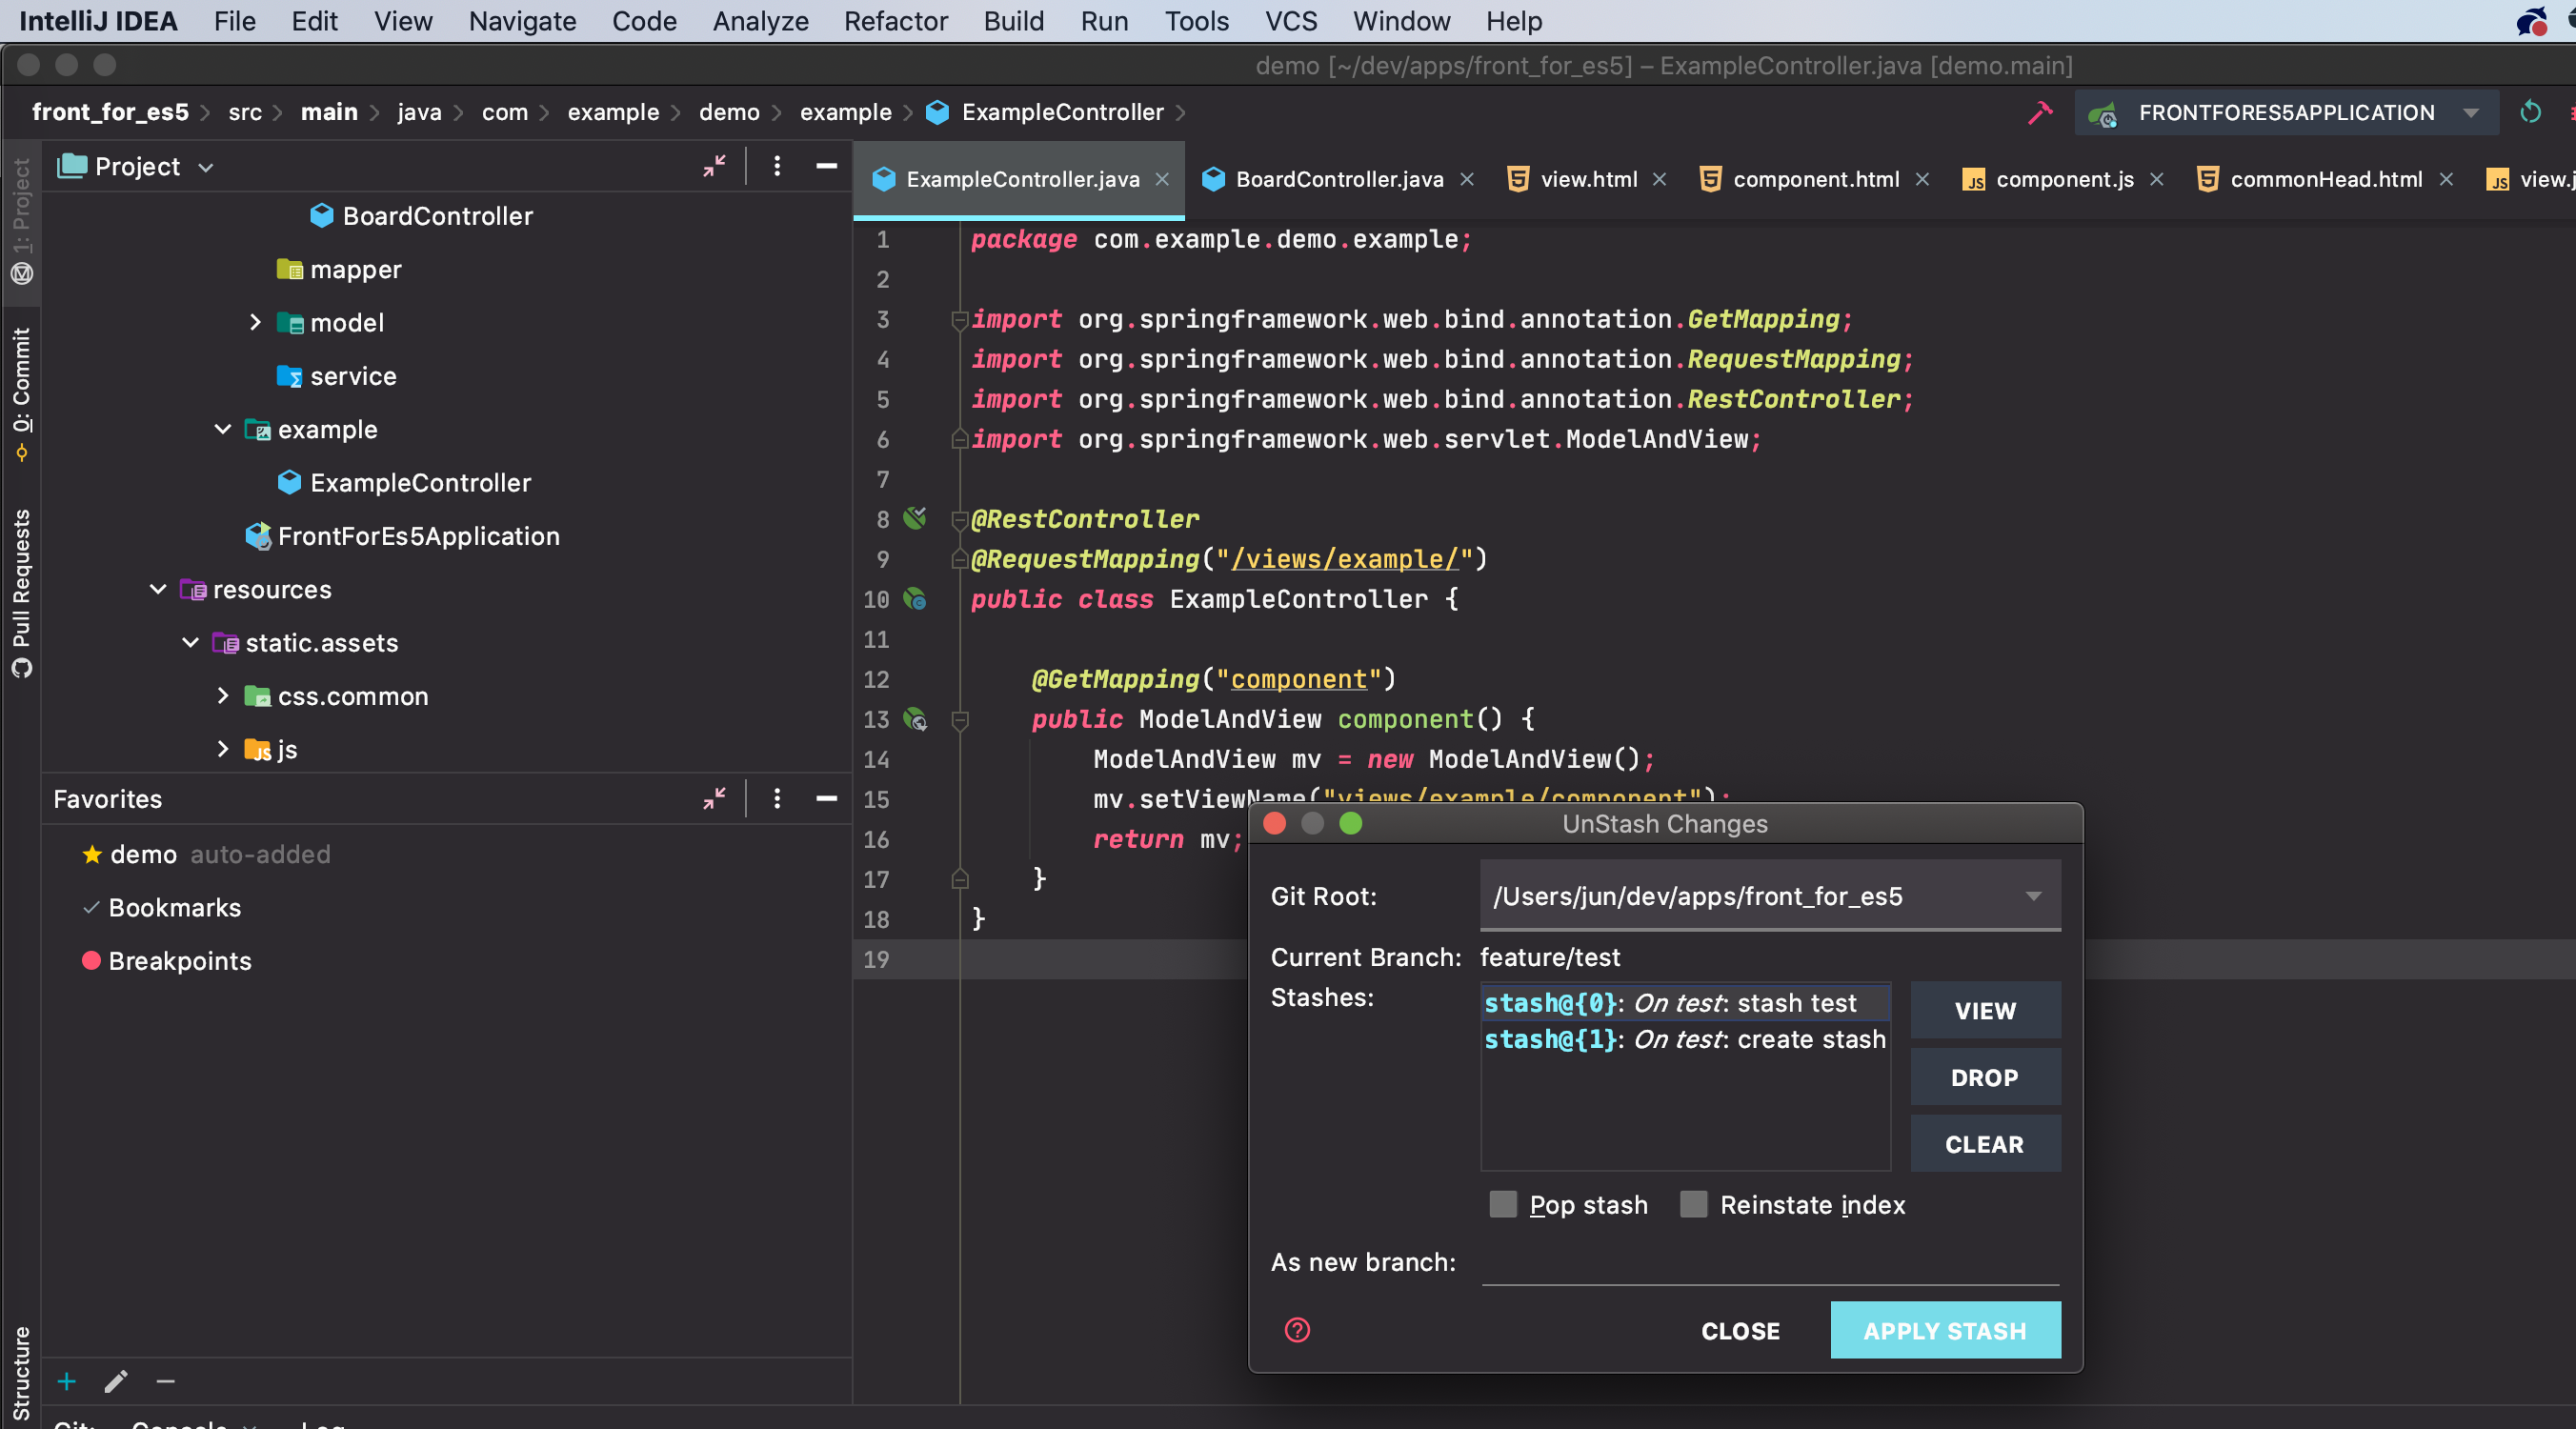The width and height of the screenshot is (2576, 1429).
Task: Click the Build hammer icon
Action: tap(2040, 112)
